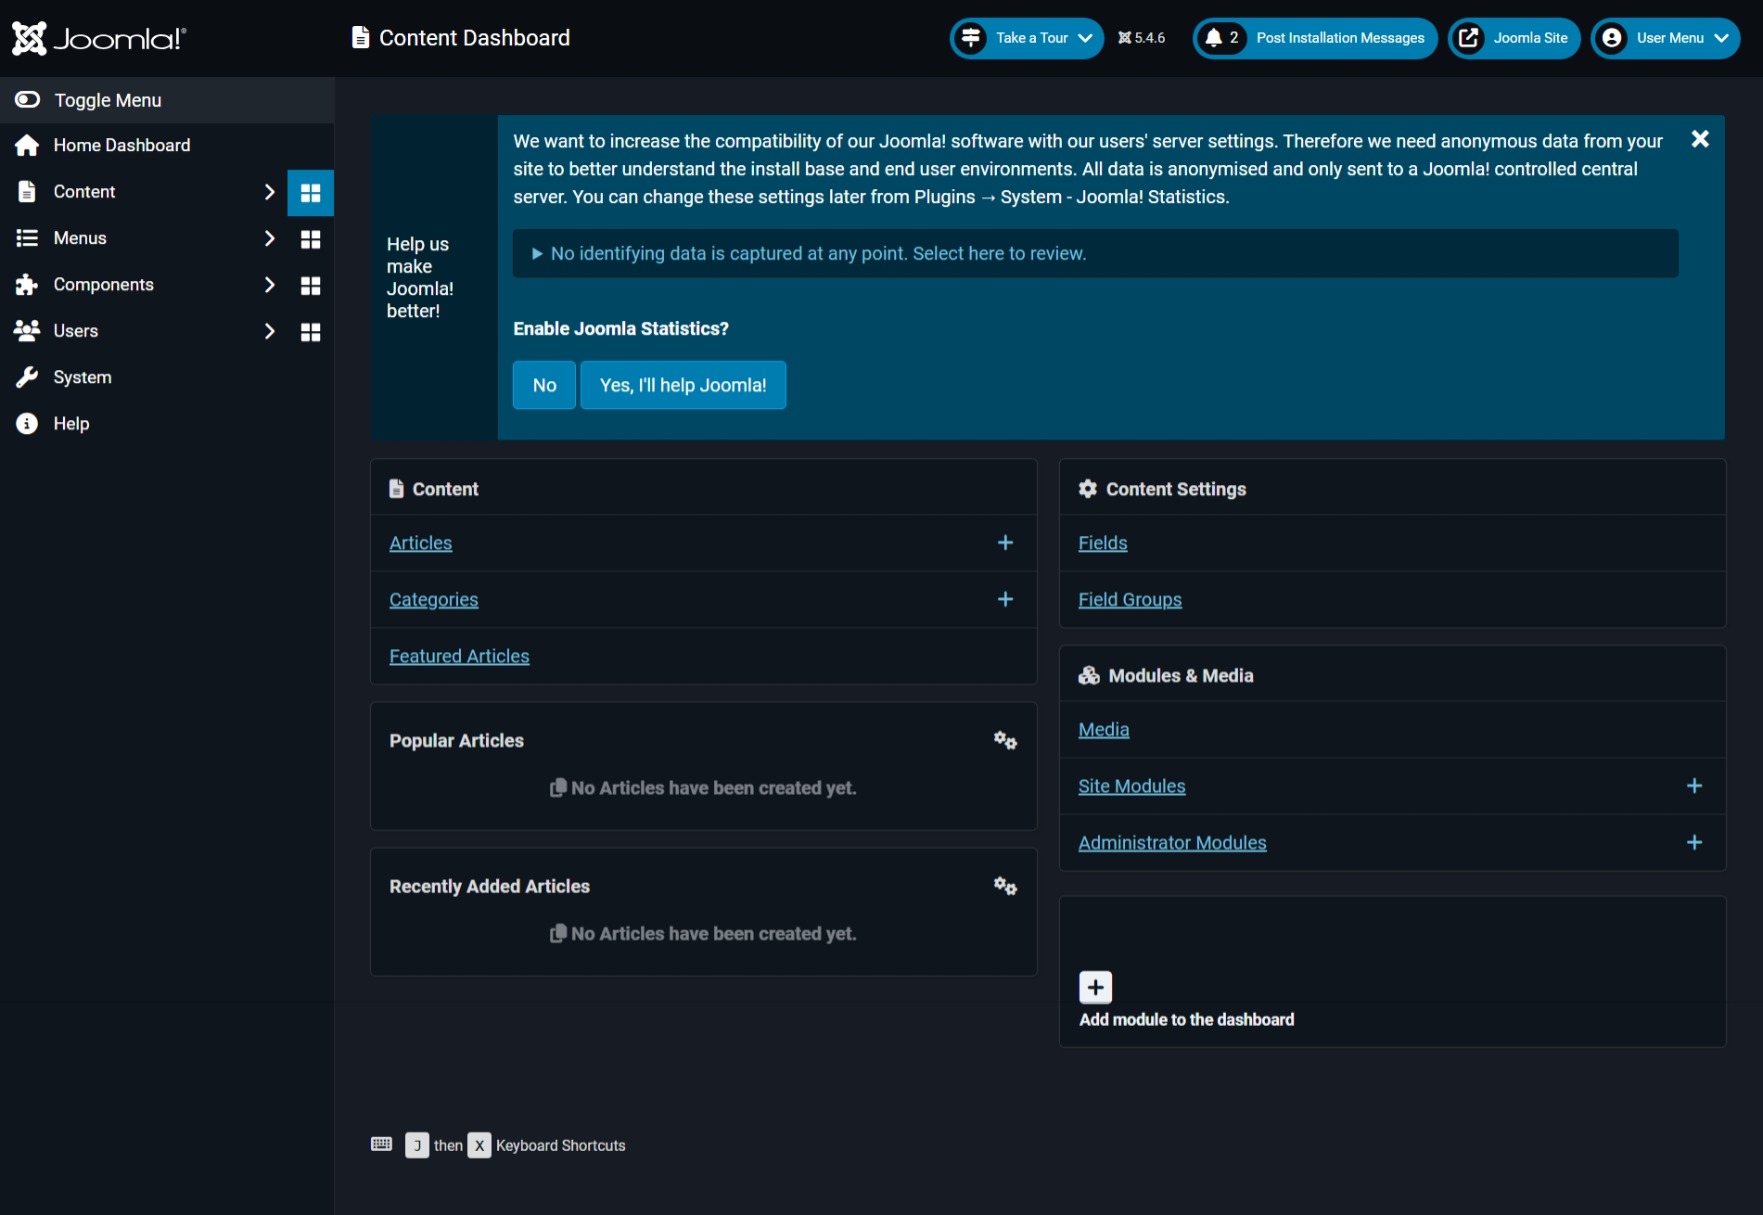
Task: Add new site module plus icon
Action: [x=1694, y=786]
